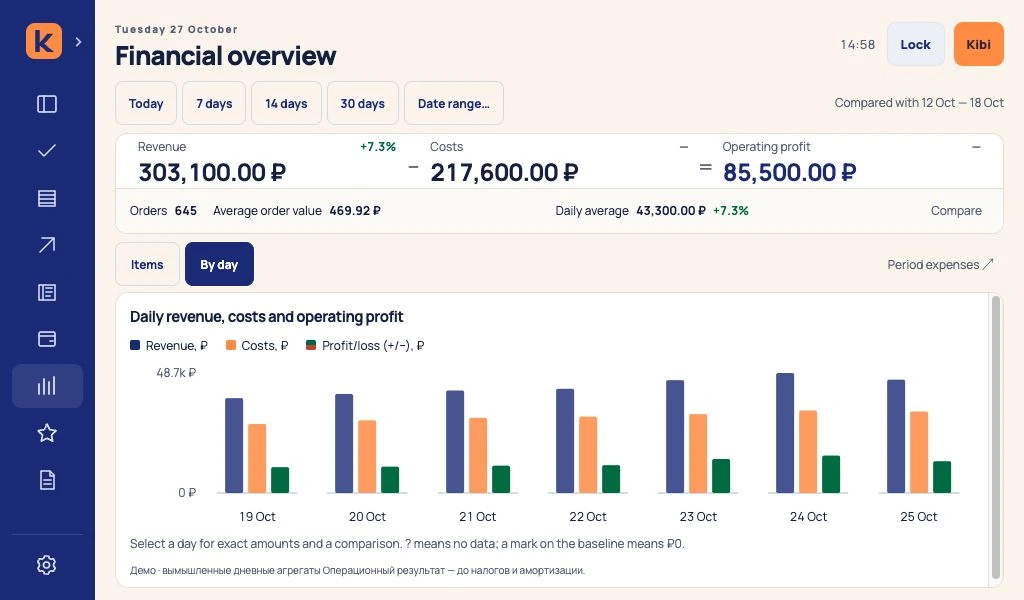Click the Costs legend color swatch
This screenshot has width=1024, height=600.
tap(231, 345)
